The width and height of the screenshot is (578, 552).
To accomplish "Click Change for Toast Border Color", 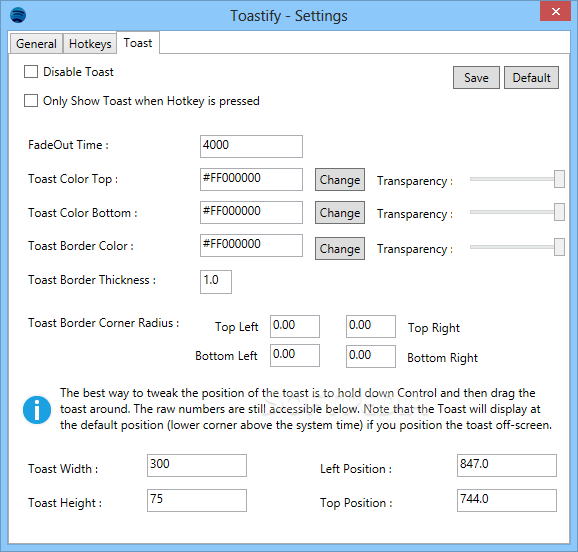I will [340, 249].
